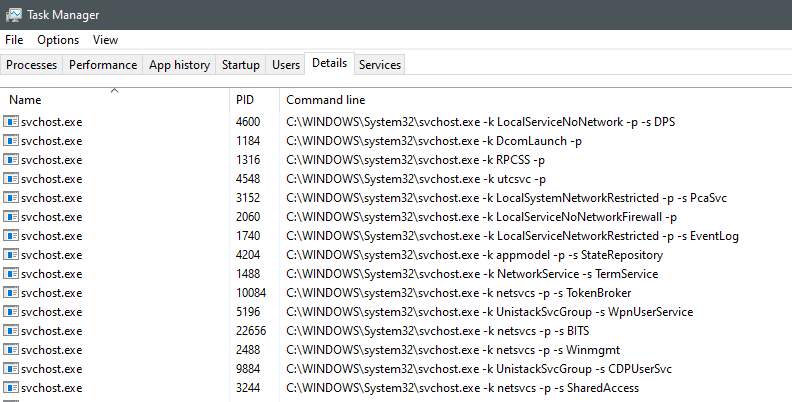Switch to the Processes tab

(x=31, y=65)
